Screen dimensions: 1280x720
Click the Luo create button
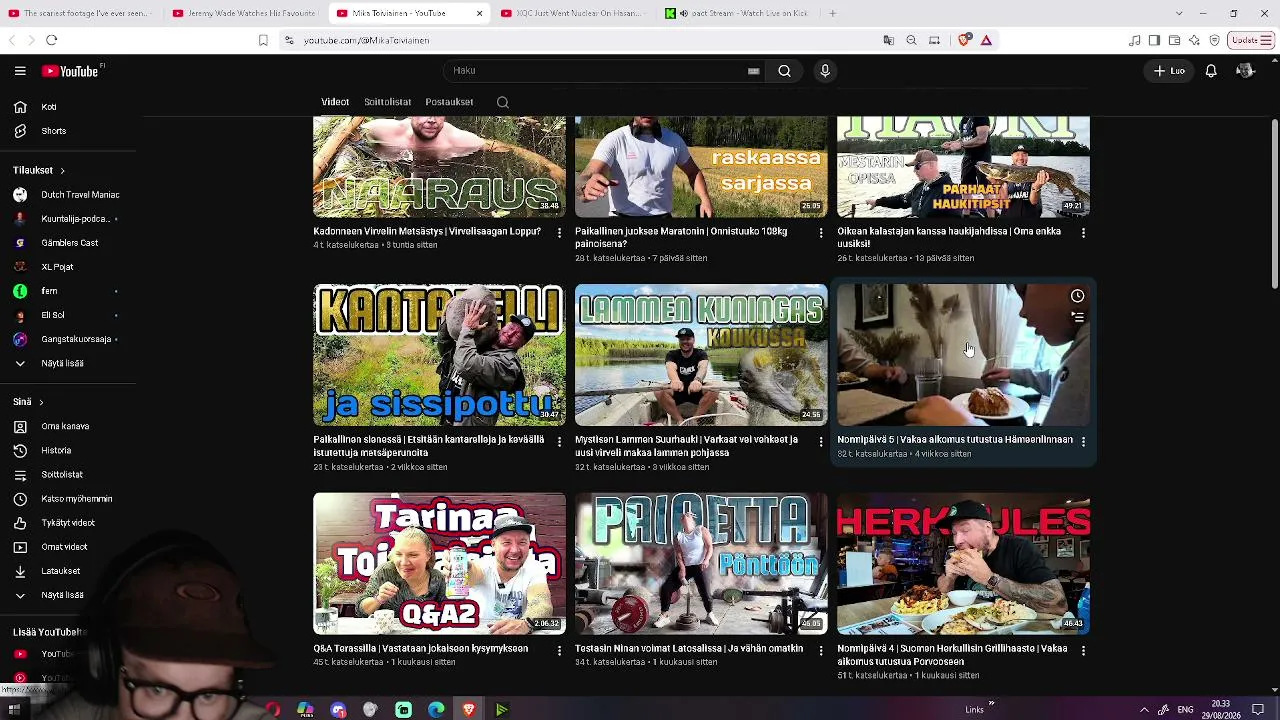click(1169, 71)
